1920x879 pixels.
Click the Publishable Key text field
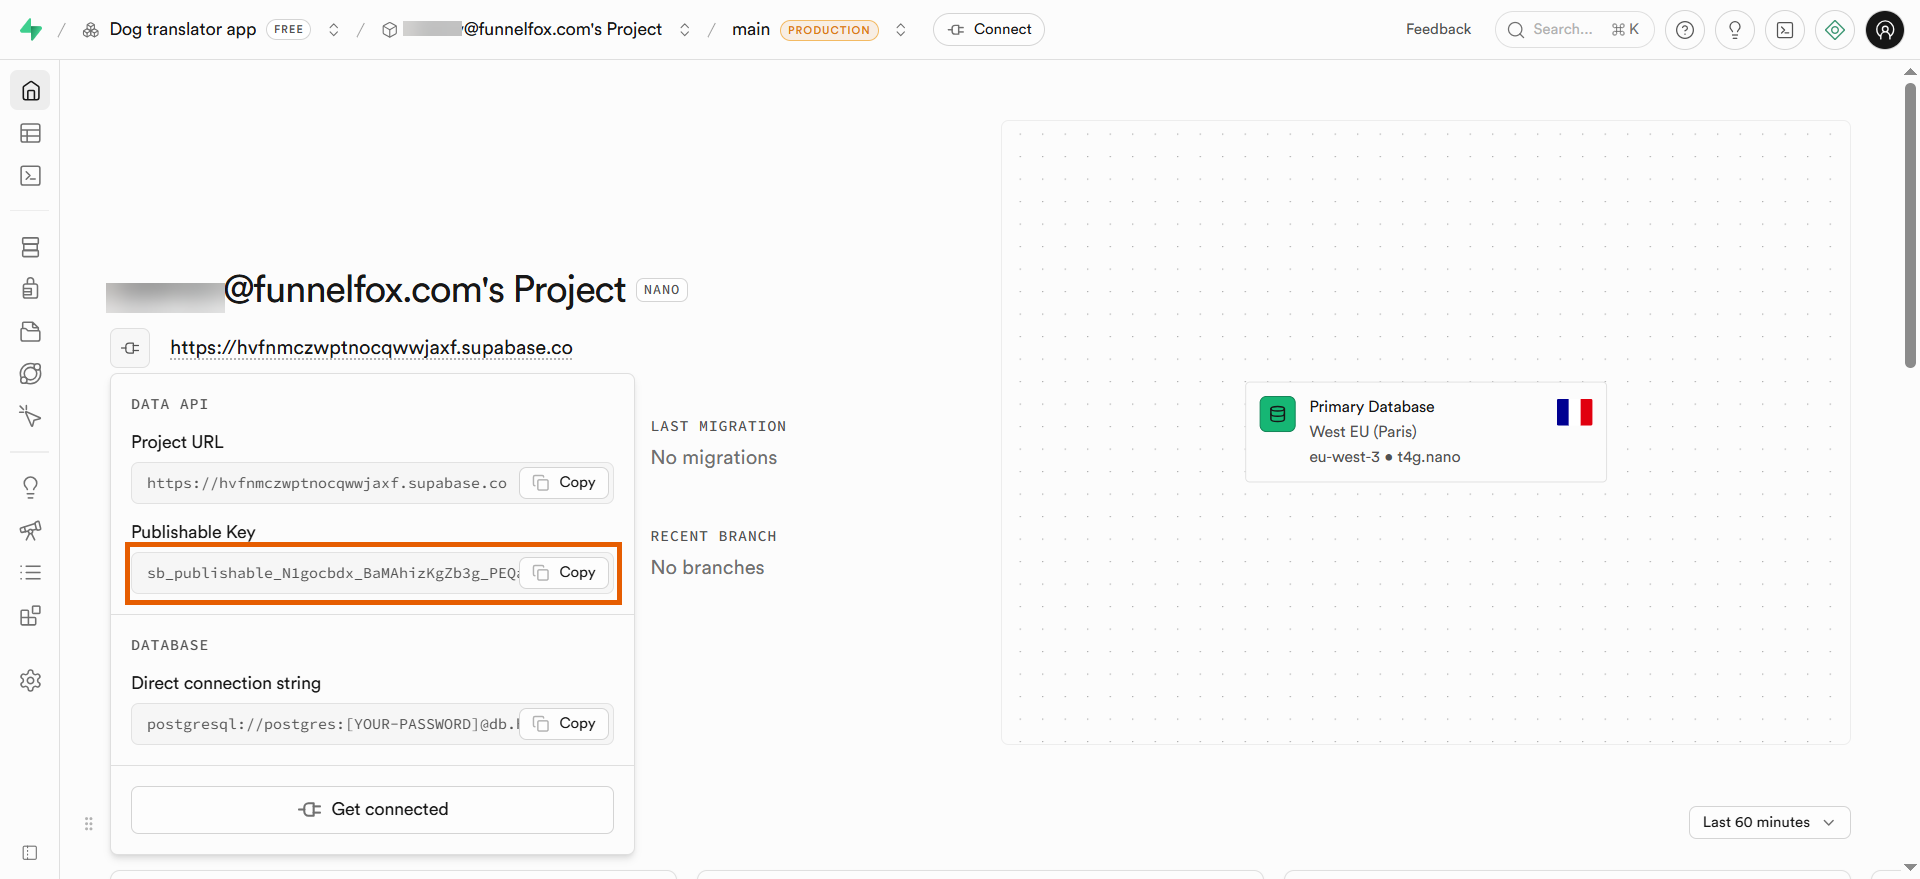click(372, 573)
